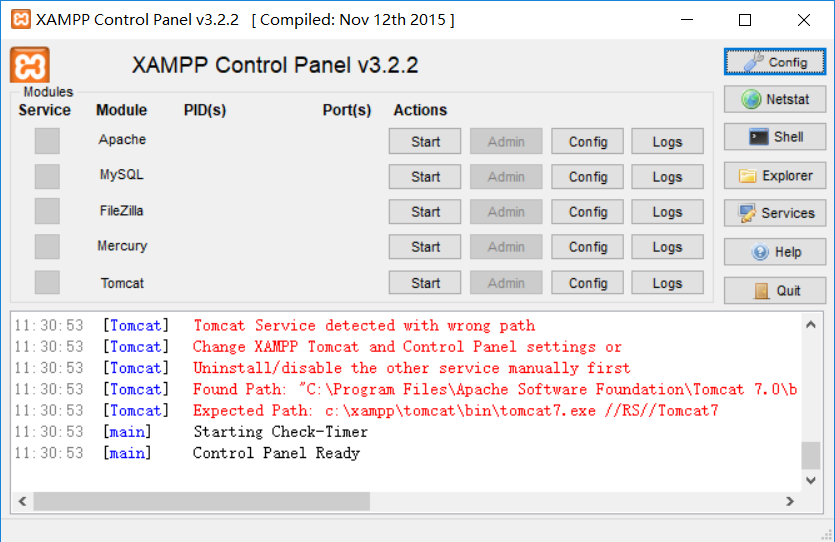Close the XAMPP window
This screenshot has height=542, width=835.
click(804, 20)
